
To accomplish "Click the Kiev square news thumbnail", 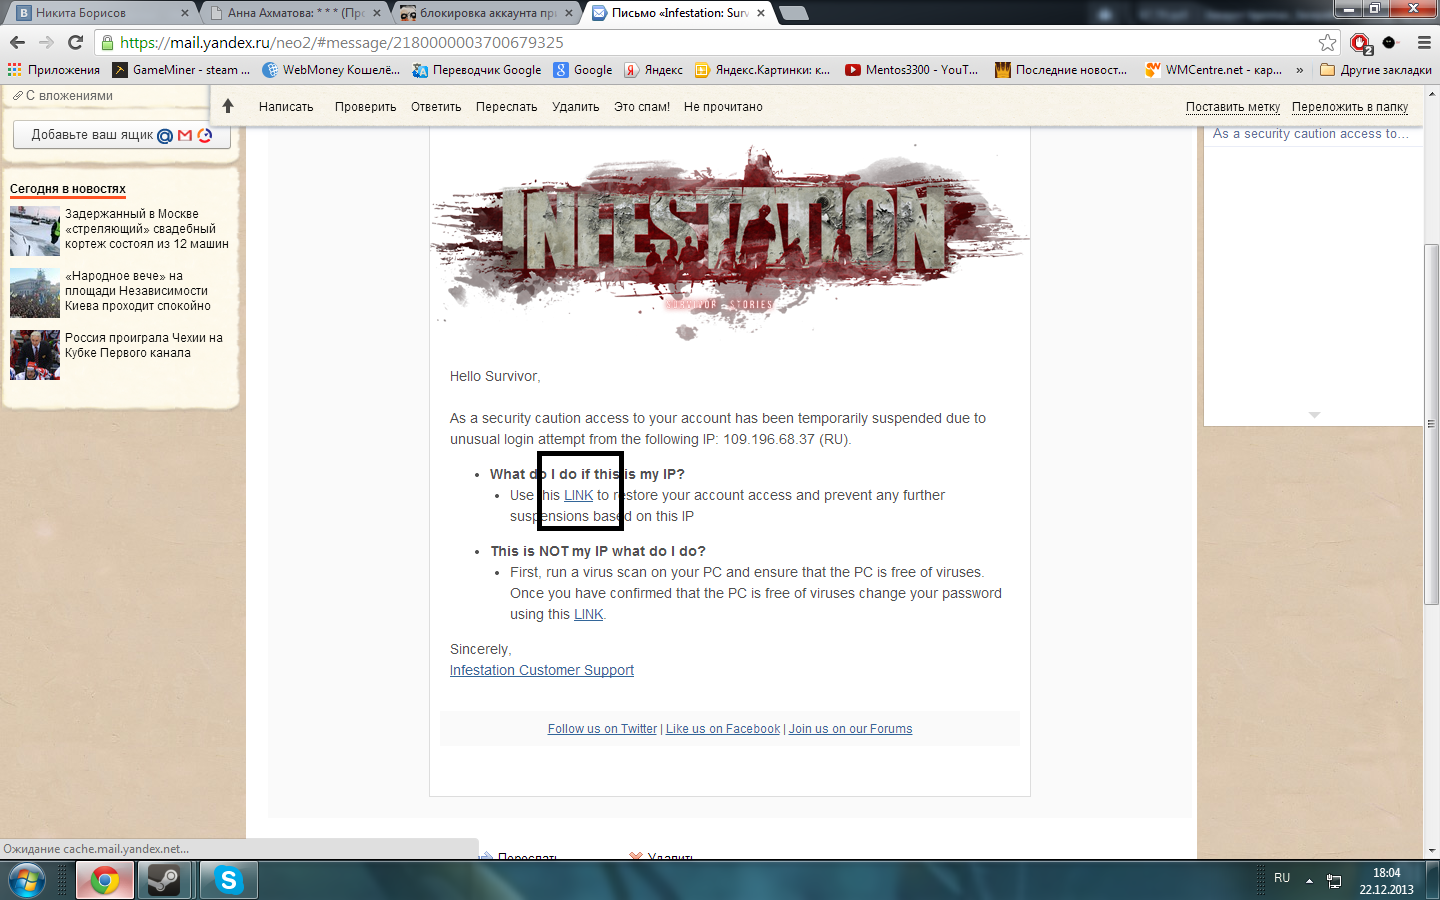I will pos(35,293).
